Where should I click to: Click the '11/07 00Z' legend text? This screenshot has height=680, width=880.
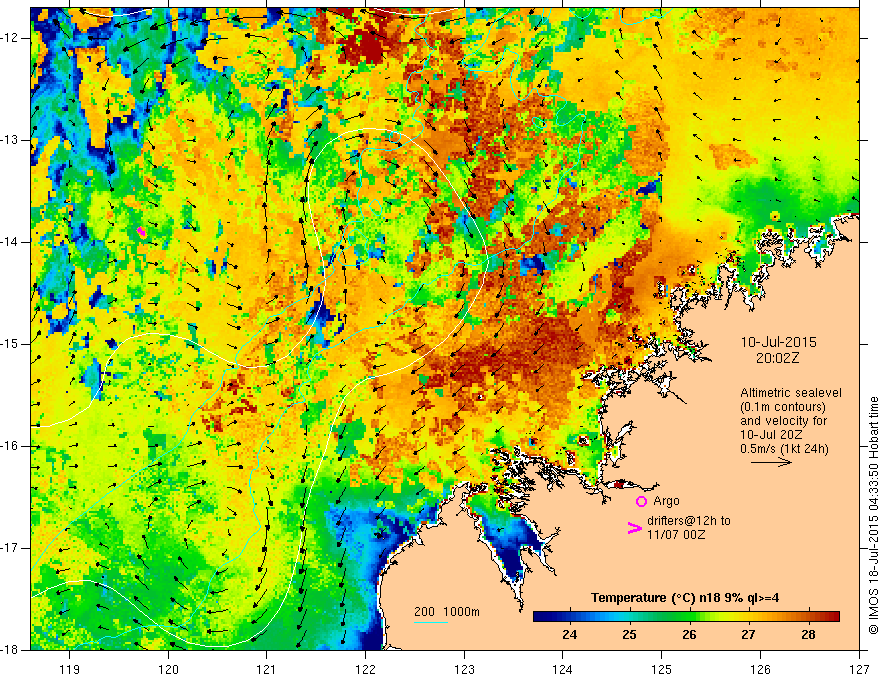tap(676, 535)
